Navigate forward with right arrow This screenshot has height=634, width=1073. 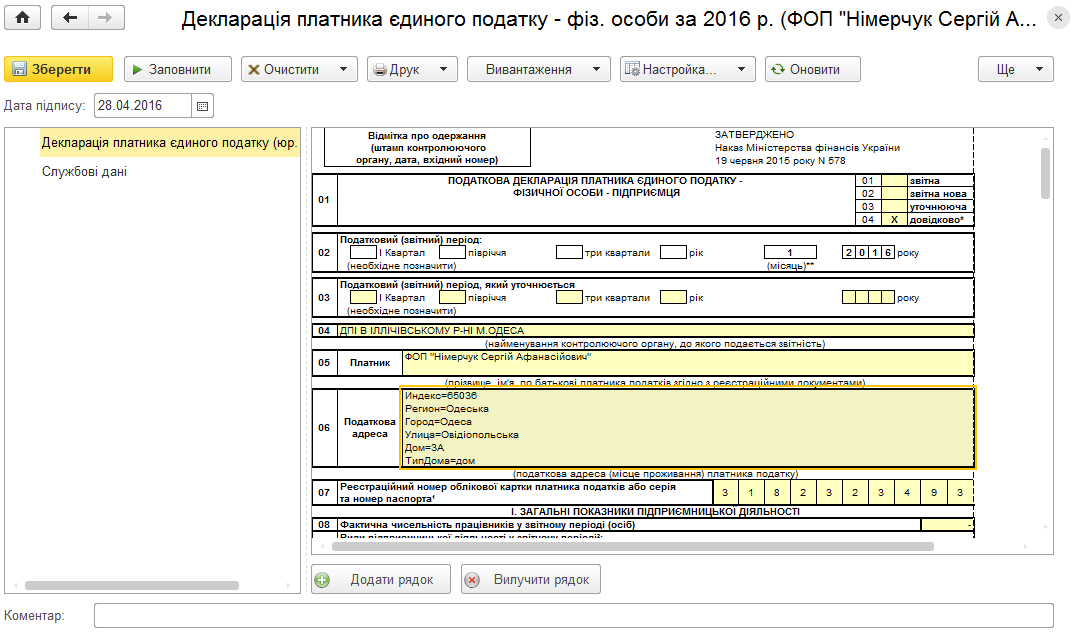pos(105,18)
